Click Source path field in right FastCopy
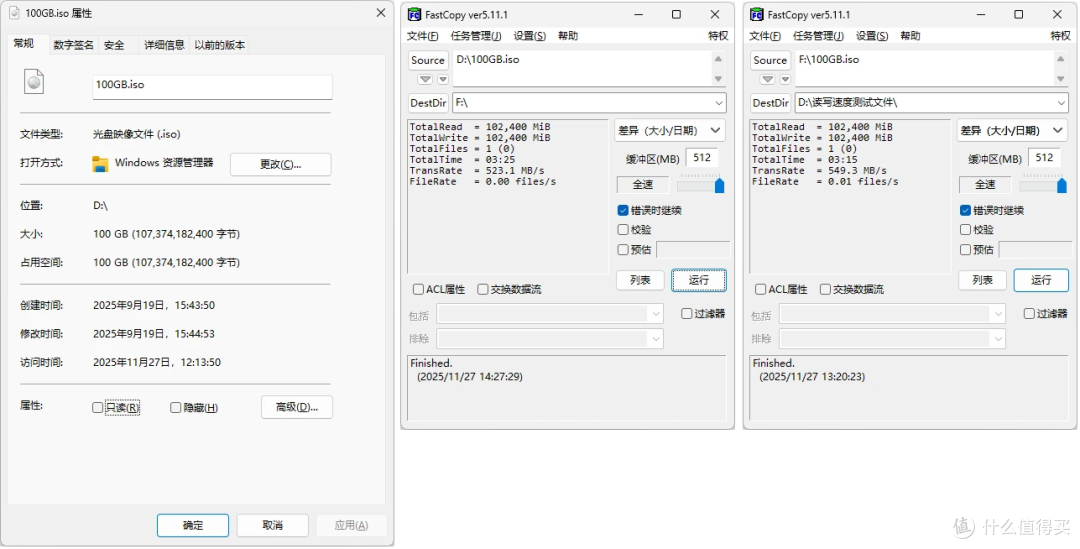Screen dimensions: 1080x549 coord(924,68)
